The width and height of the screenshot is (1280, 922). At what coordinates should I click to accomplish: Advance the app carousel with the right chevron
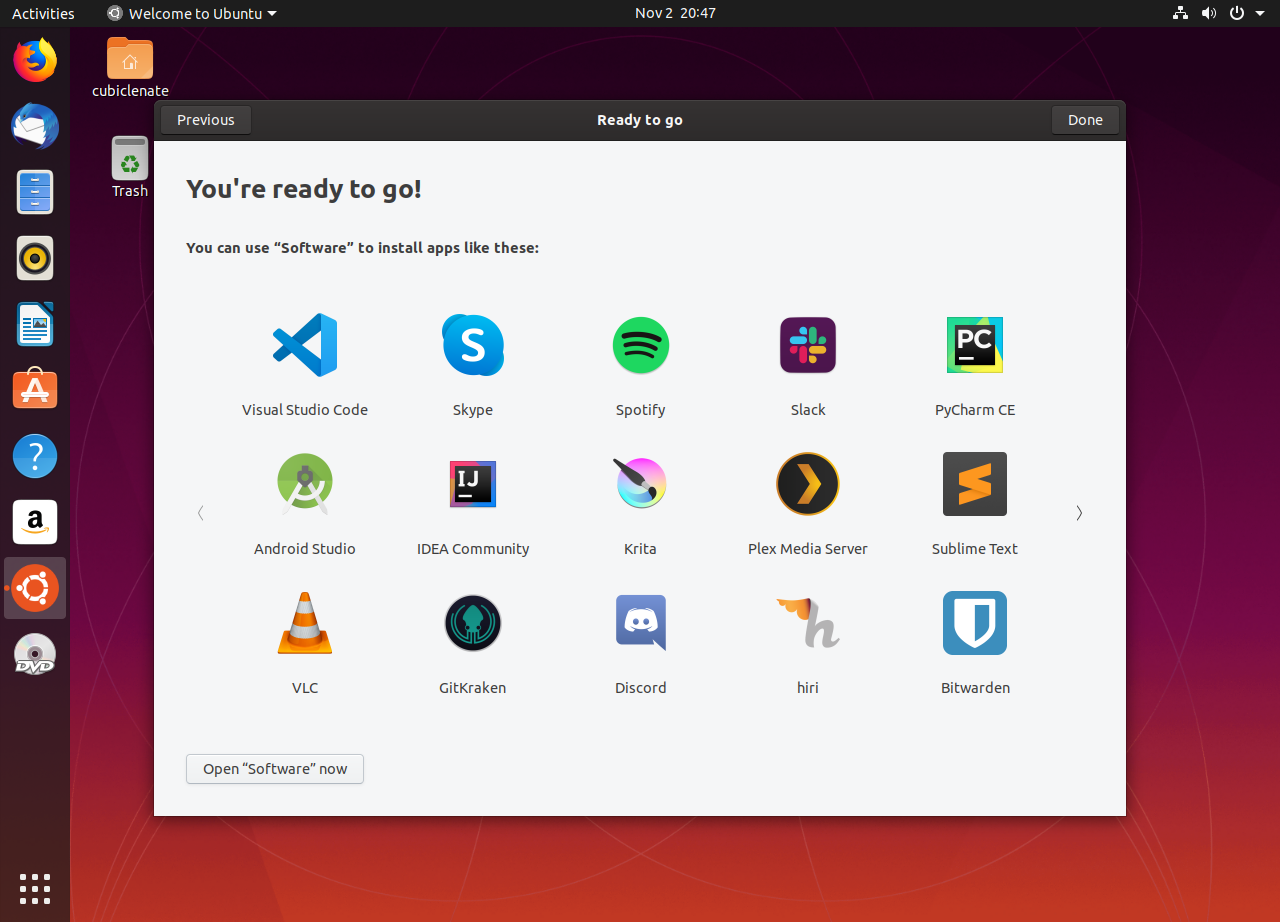[1079, 512]
